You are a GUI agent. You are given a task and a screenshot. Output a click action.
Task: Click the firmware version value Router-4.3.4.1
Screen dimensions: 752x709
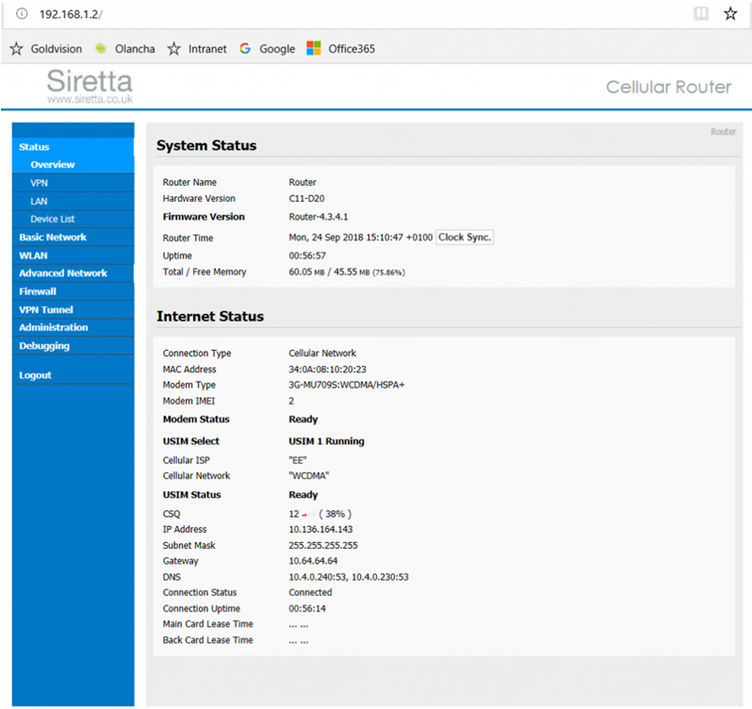tap(318, 217)
